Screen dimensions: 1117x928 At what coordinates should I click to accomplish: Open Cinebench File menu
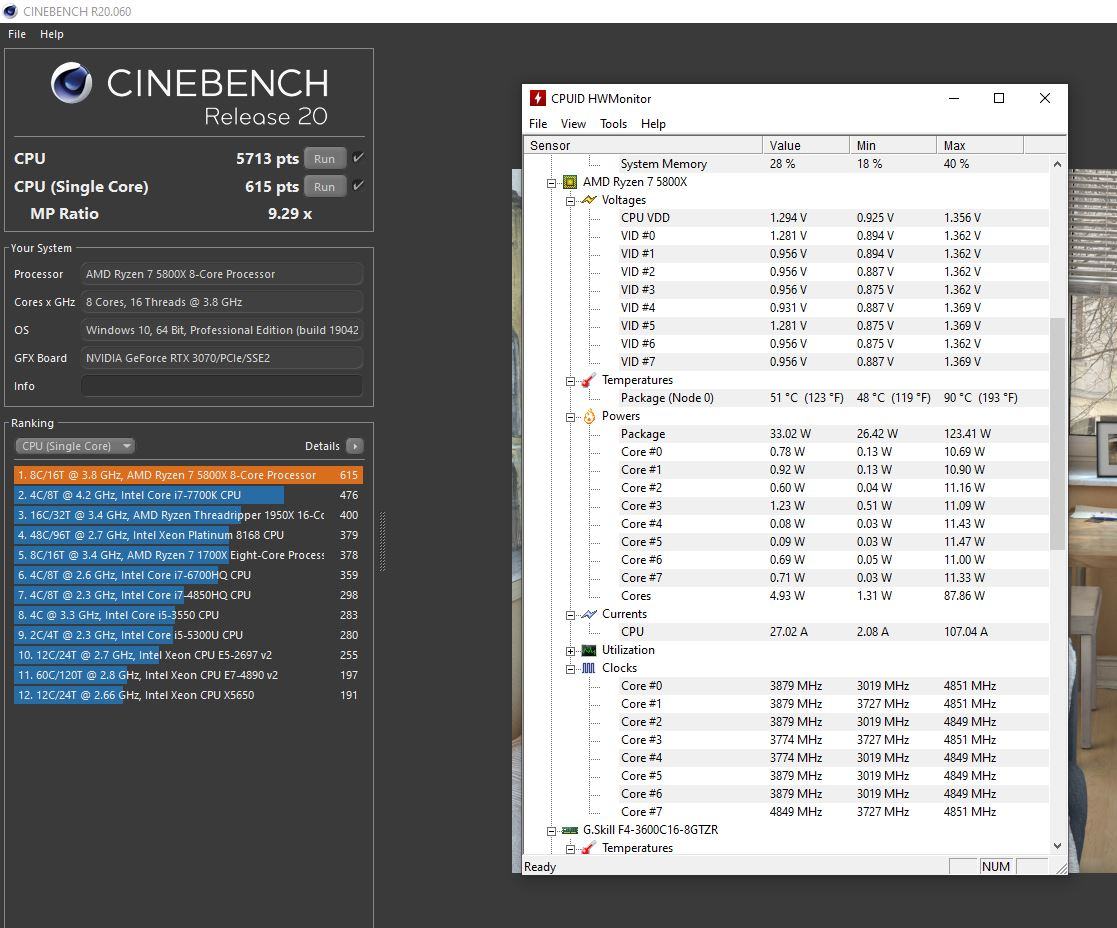point(17,33)
